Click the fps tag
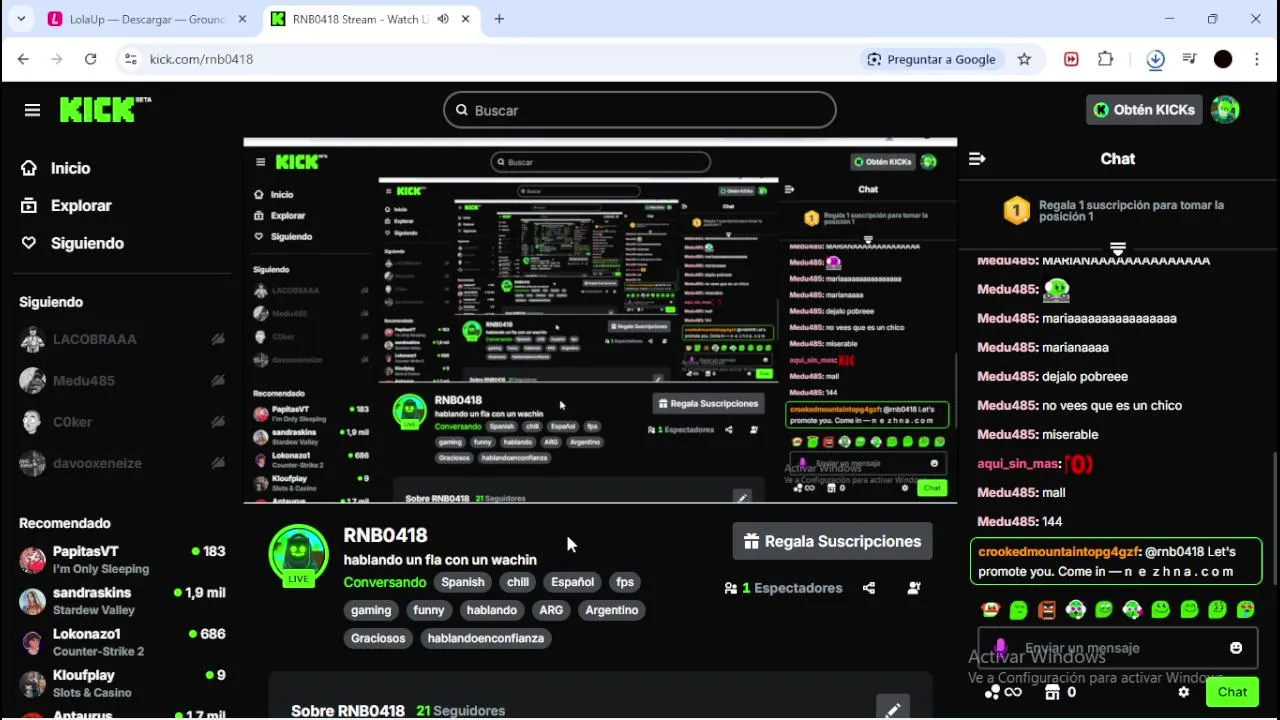This screenshot has width=1280, height=720. (x=625, y=582)
